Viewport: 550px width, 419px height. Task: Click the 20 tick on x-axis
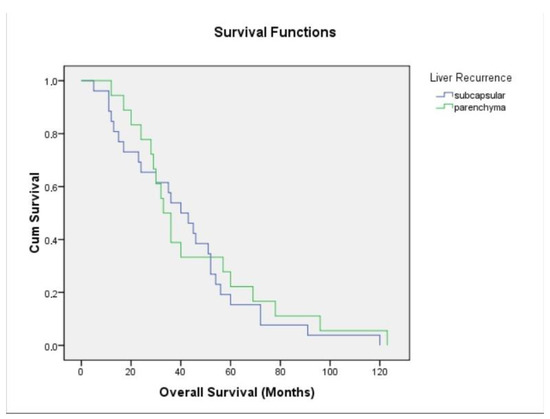point(130,372)
